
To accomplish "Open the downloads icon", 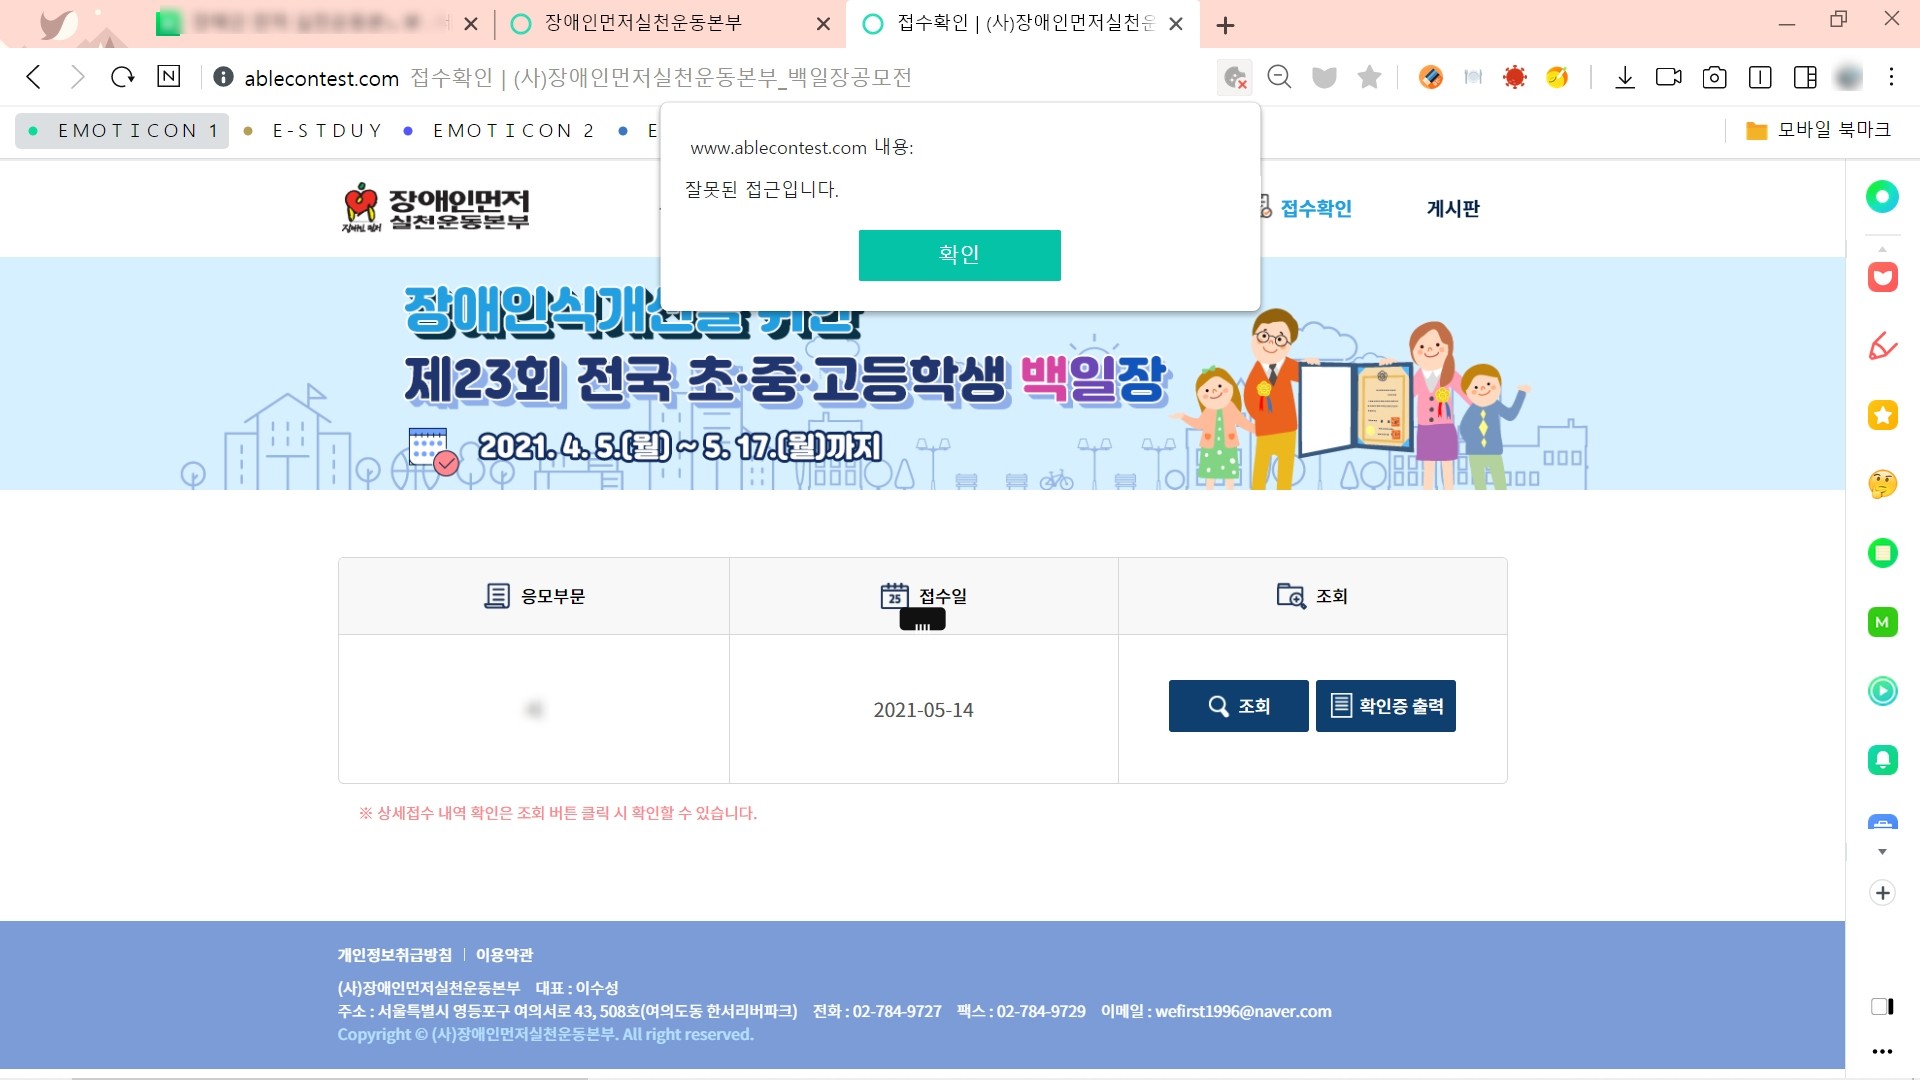I will [1625, 77].
